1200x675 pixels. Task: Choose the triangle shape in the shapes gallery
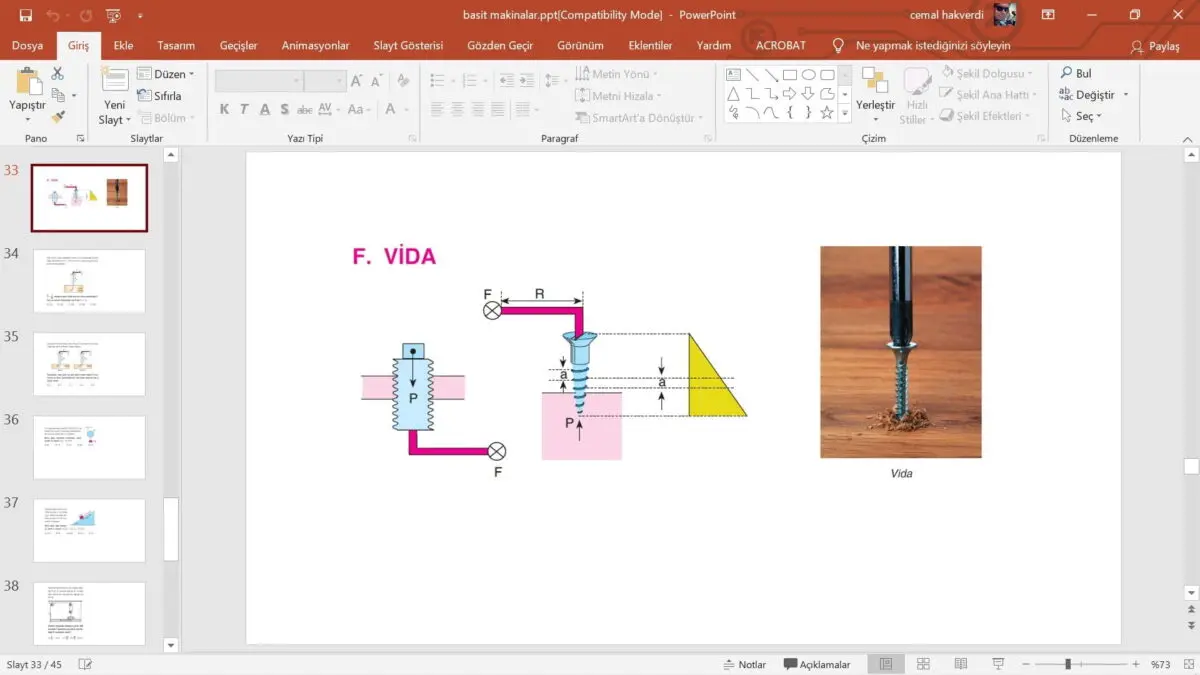(x=733, y=93)
